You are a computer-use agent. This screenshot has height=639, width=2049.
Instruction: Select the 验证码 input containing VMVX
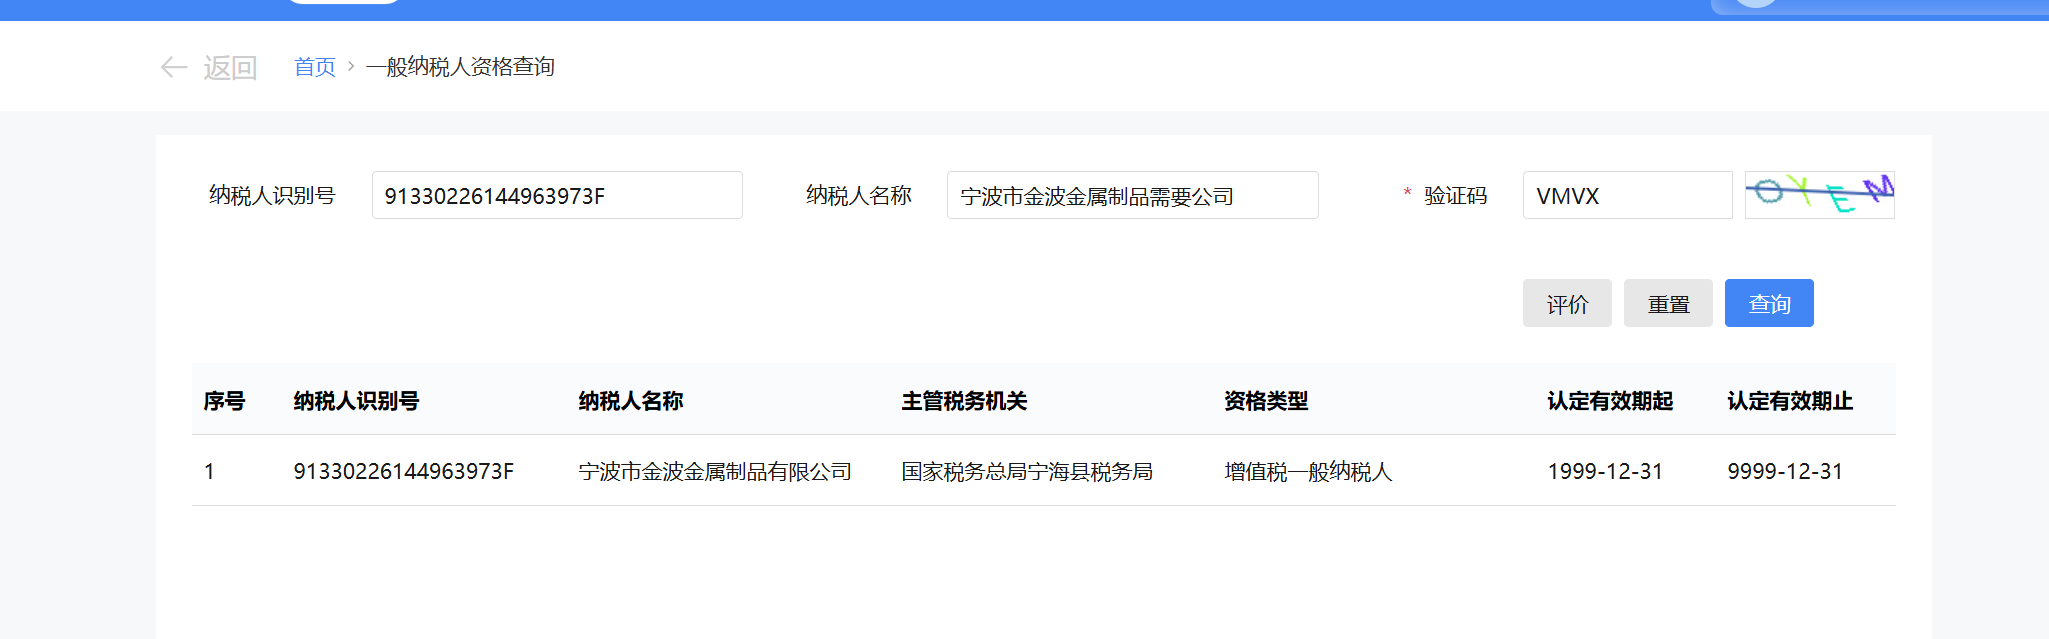pos(1626,195)
